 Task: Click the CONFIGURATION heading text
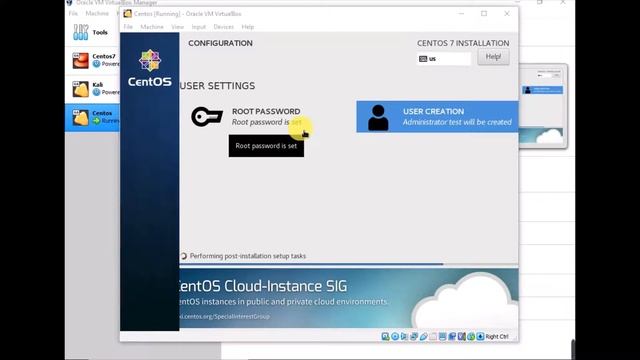220,43
